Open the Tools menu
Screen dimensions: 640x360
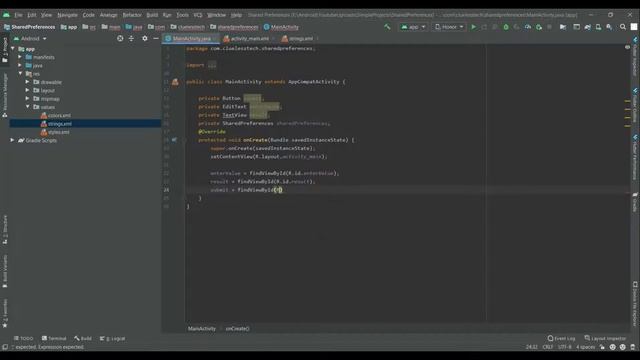point(182,15)
